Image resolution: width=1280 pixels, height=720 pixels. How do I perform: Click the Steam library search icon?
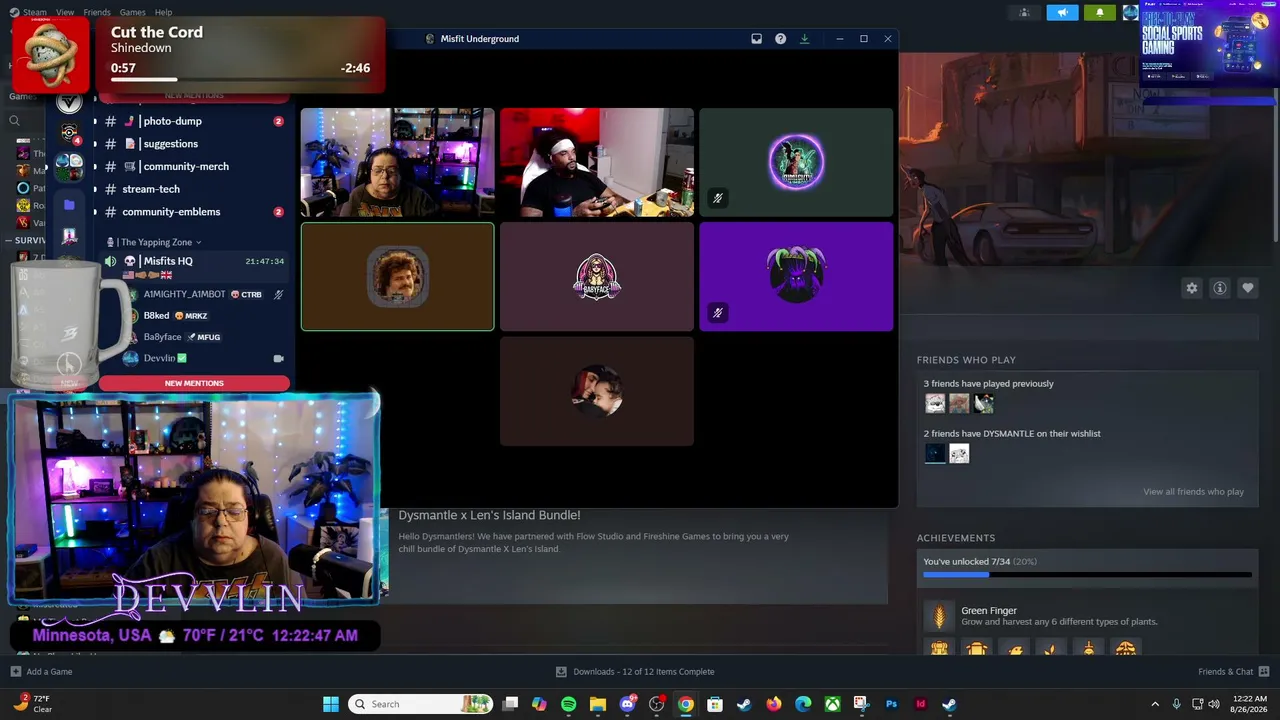click(x=14, y=121)
